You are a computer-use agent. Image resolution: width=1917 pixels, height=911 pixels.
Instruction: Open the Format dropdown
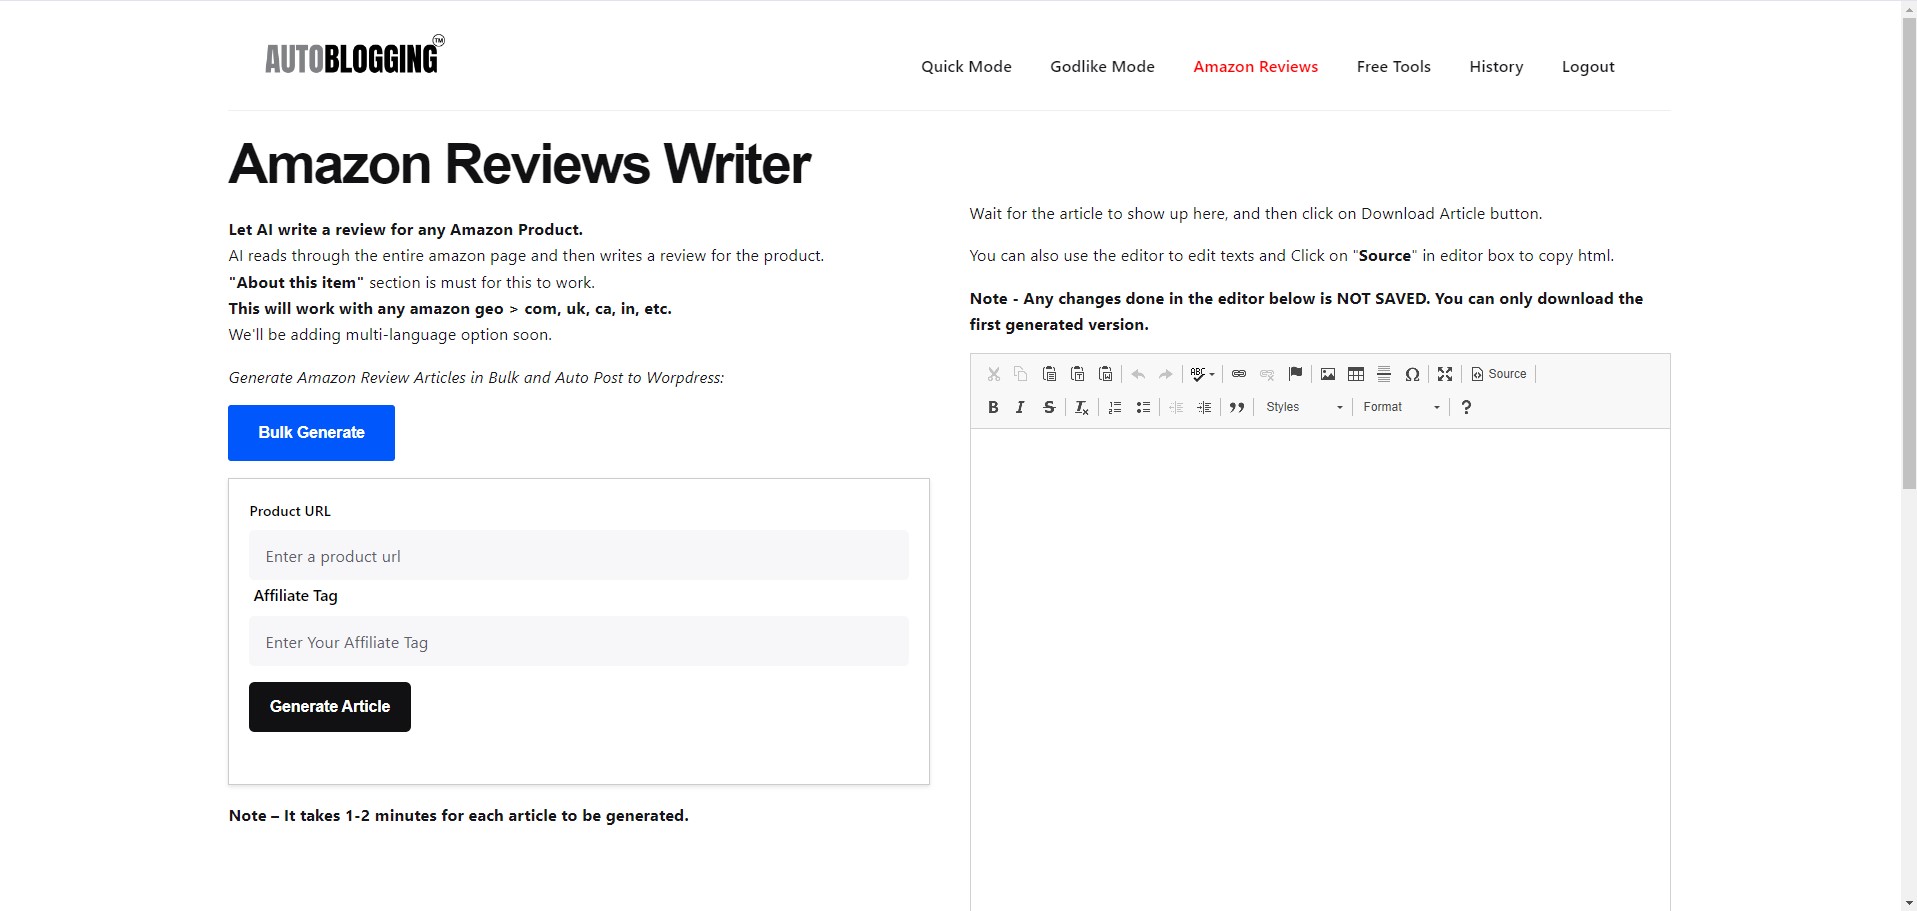[x=1401, y=407]
